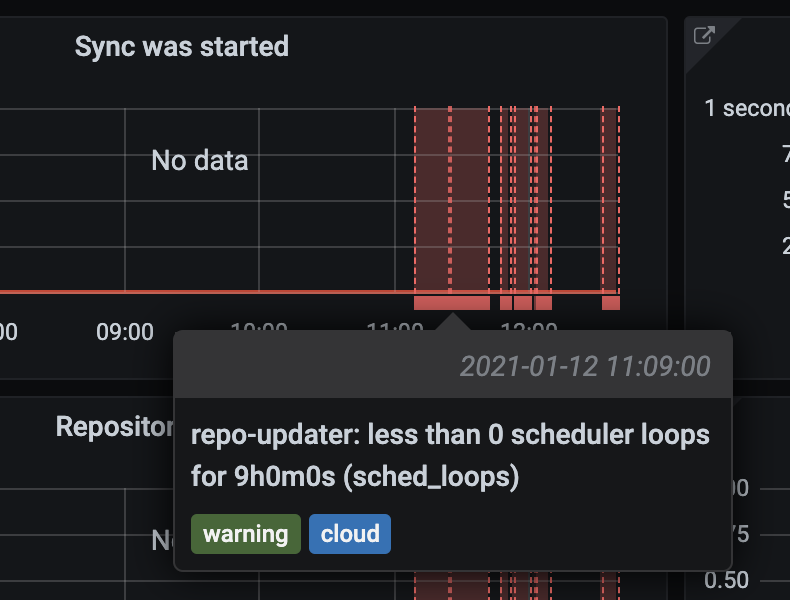Click the repo-updater scheduler loops alert text
This screenshot has height=600, width=790.
[450, 455]
